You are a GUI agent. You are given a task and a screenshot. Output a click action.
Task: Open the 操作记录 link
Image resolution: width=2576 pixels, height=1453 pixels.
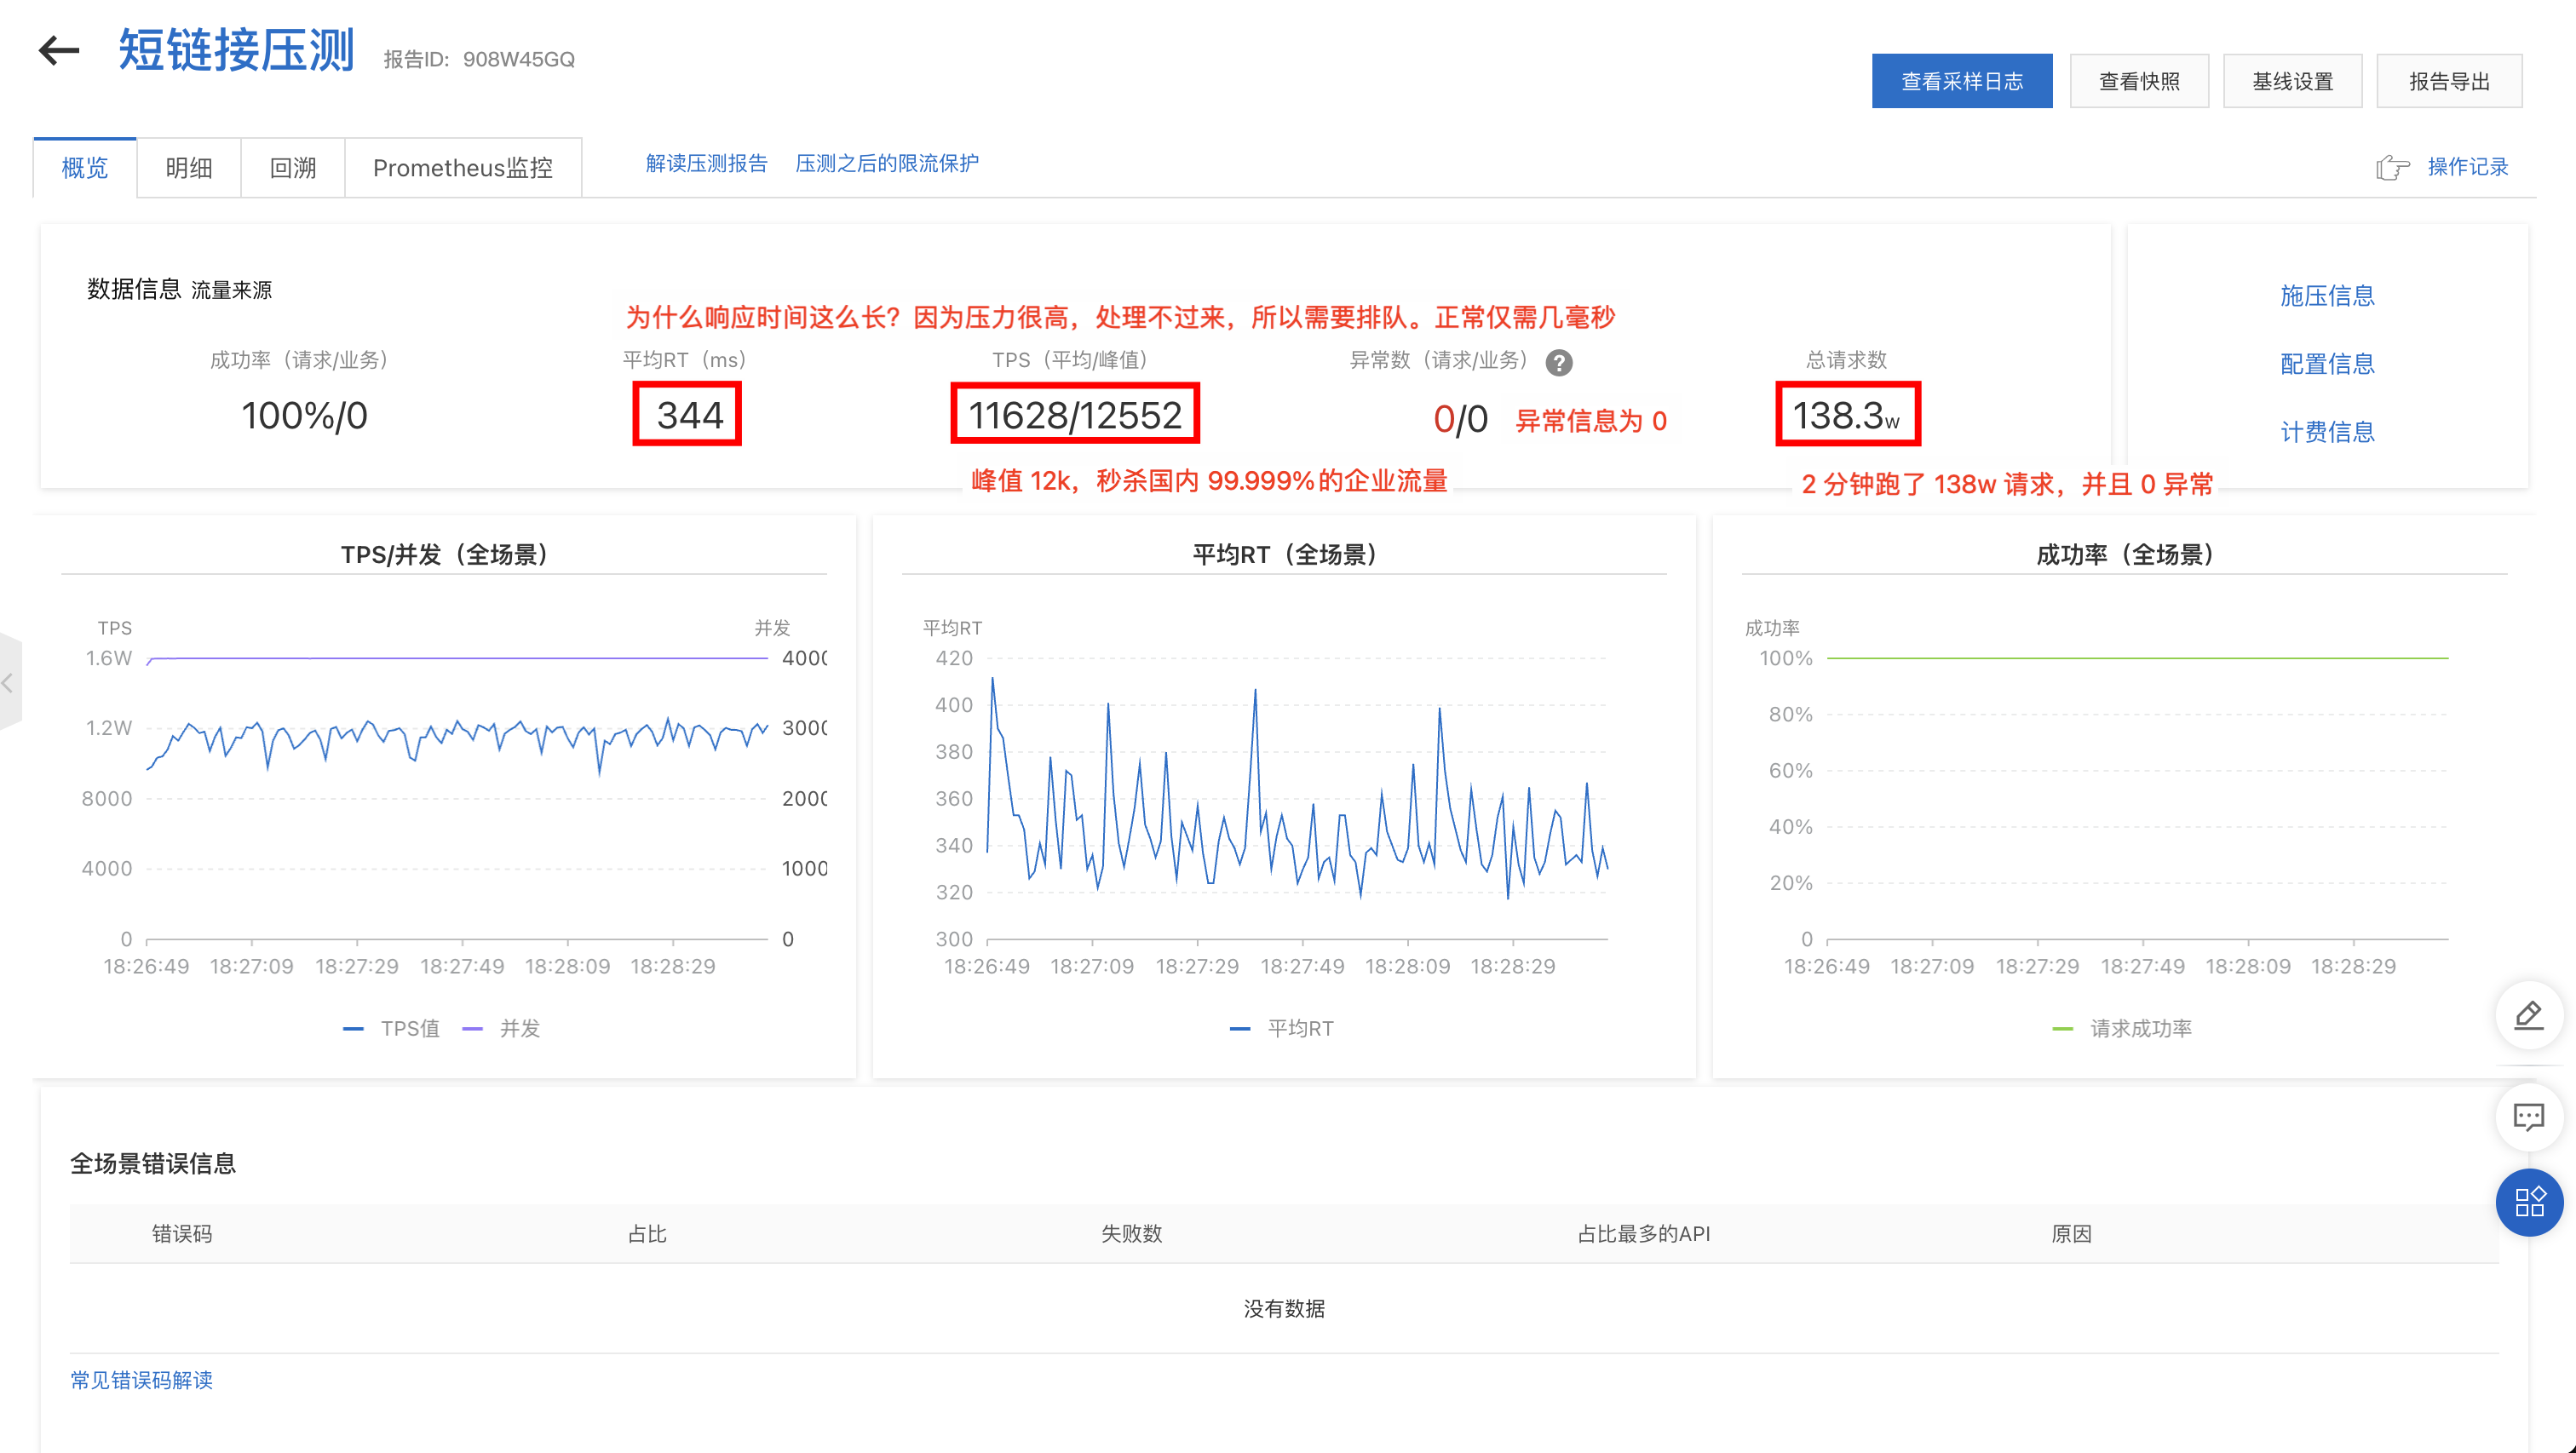pos(2468,167)
